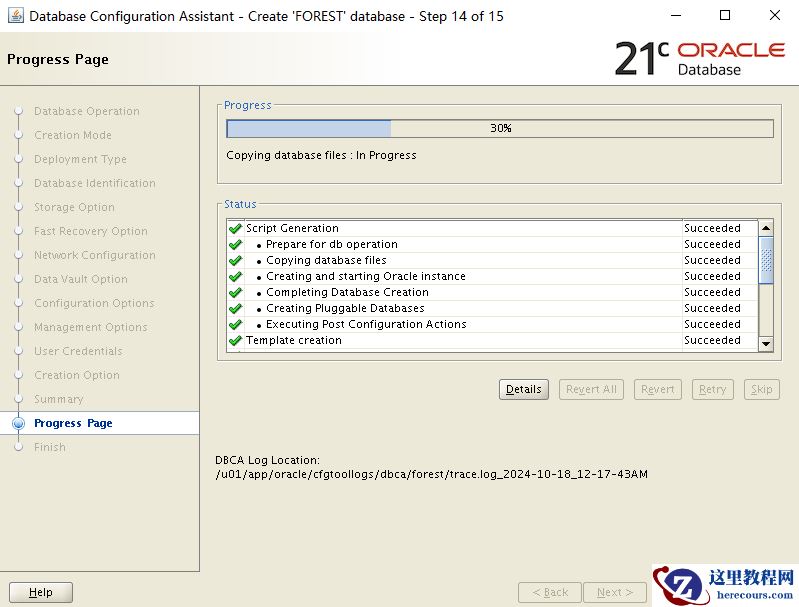Click the Revert button

657,389
